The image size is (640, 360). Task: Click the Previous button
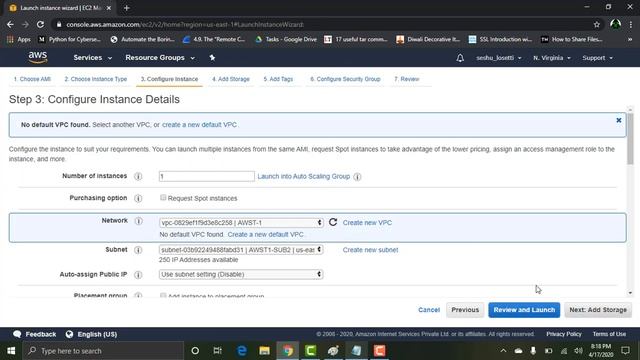coord(465,310)
